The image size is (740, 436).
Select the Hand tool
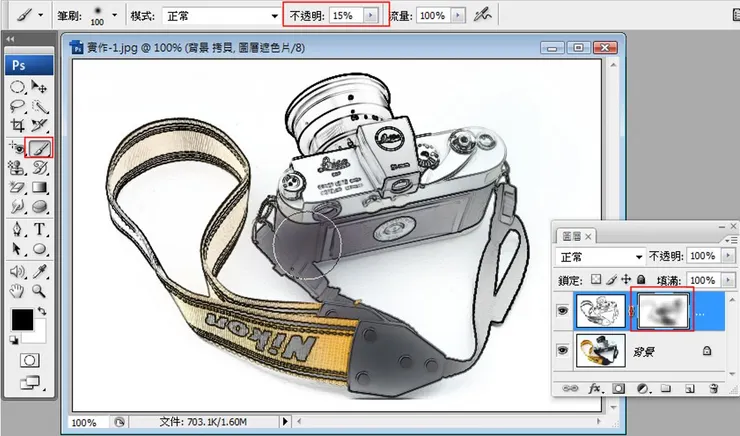[x=17, y=291]
